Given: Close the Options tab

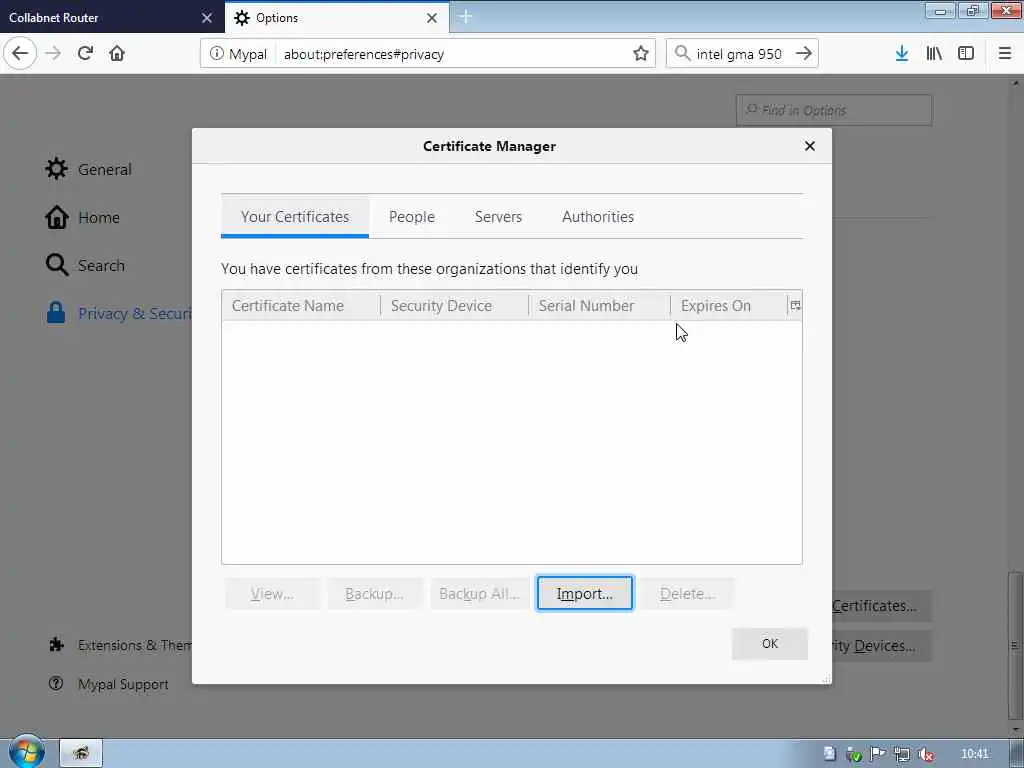Looking at the screenshot, I should pyautogui.click(x=432, y=18).
